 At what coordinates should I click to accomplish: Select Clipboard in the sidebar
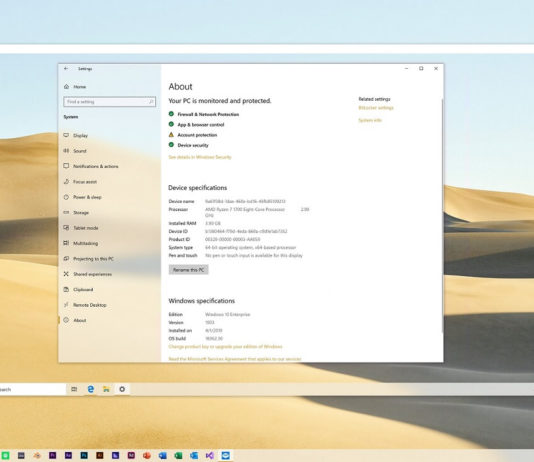coord(78,289)
